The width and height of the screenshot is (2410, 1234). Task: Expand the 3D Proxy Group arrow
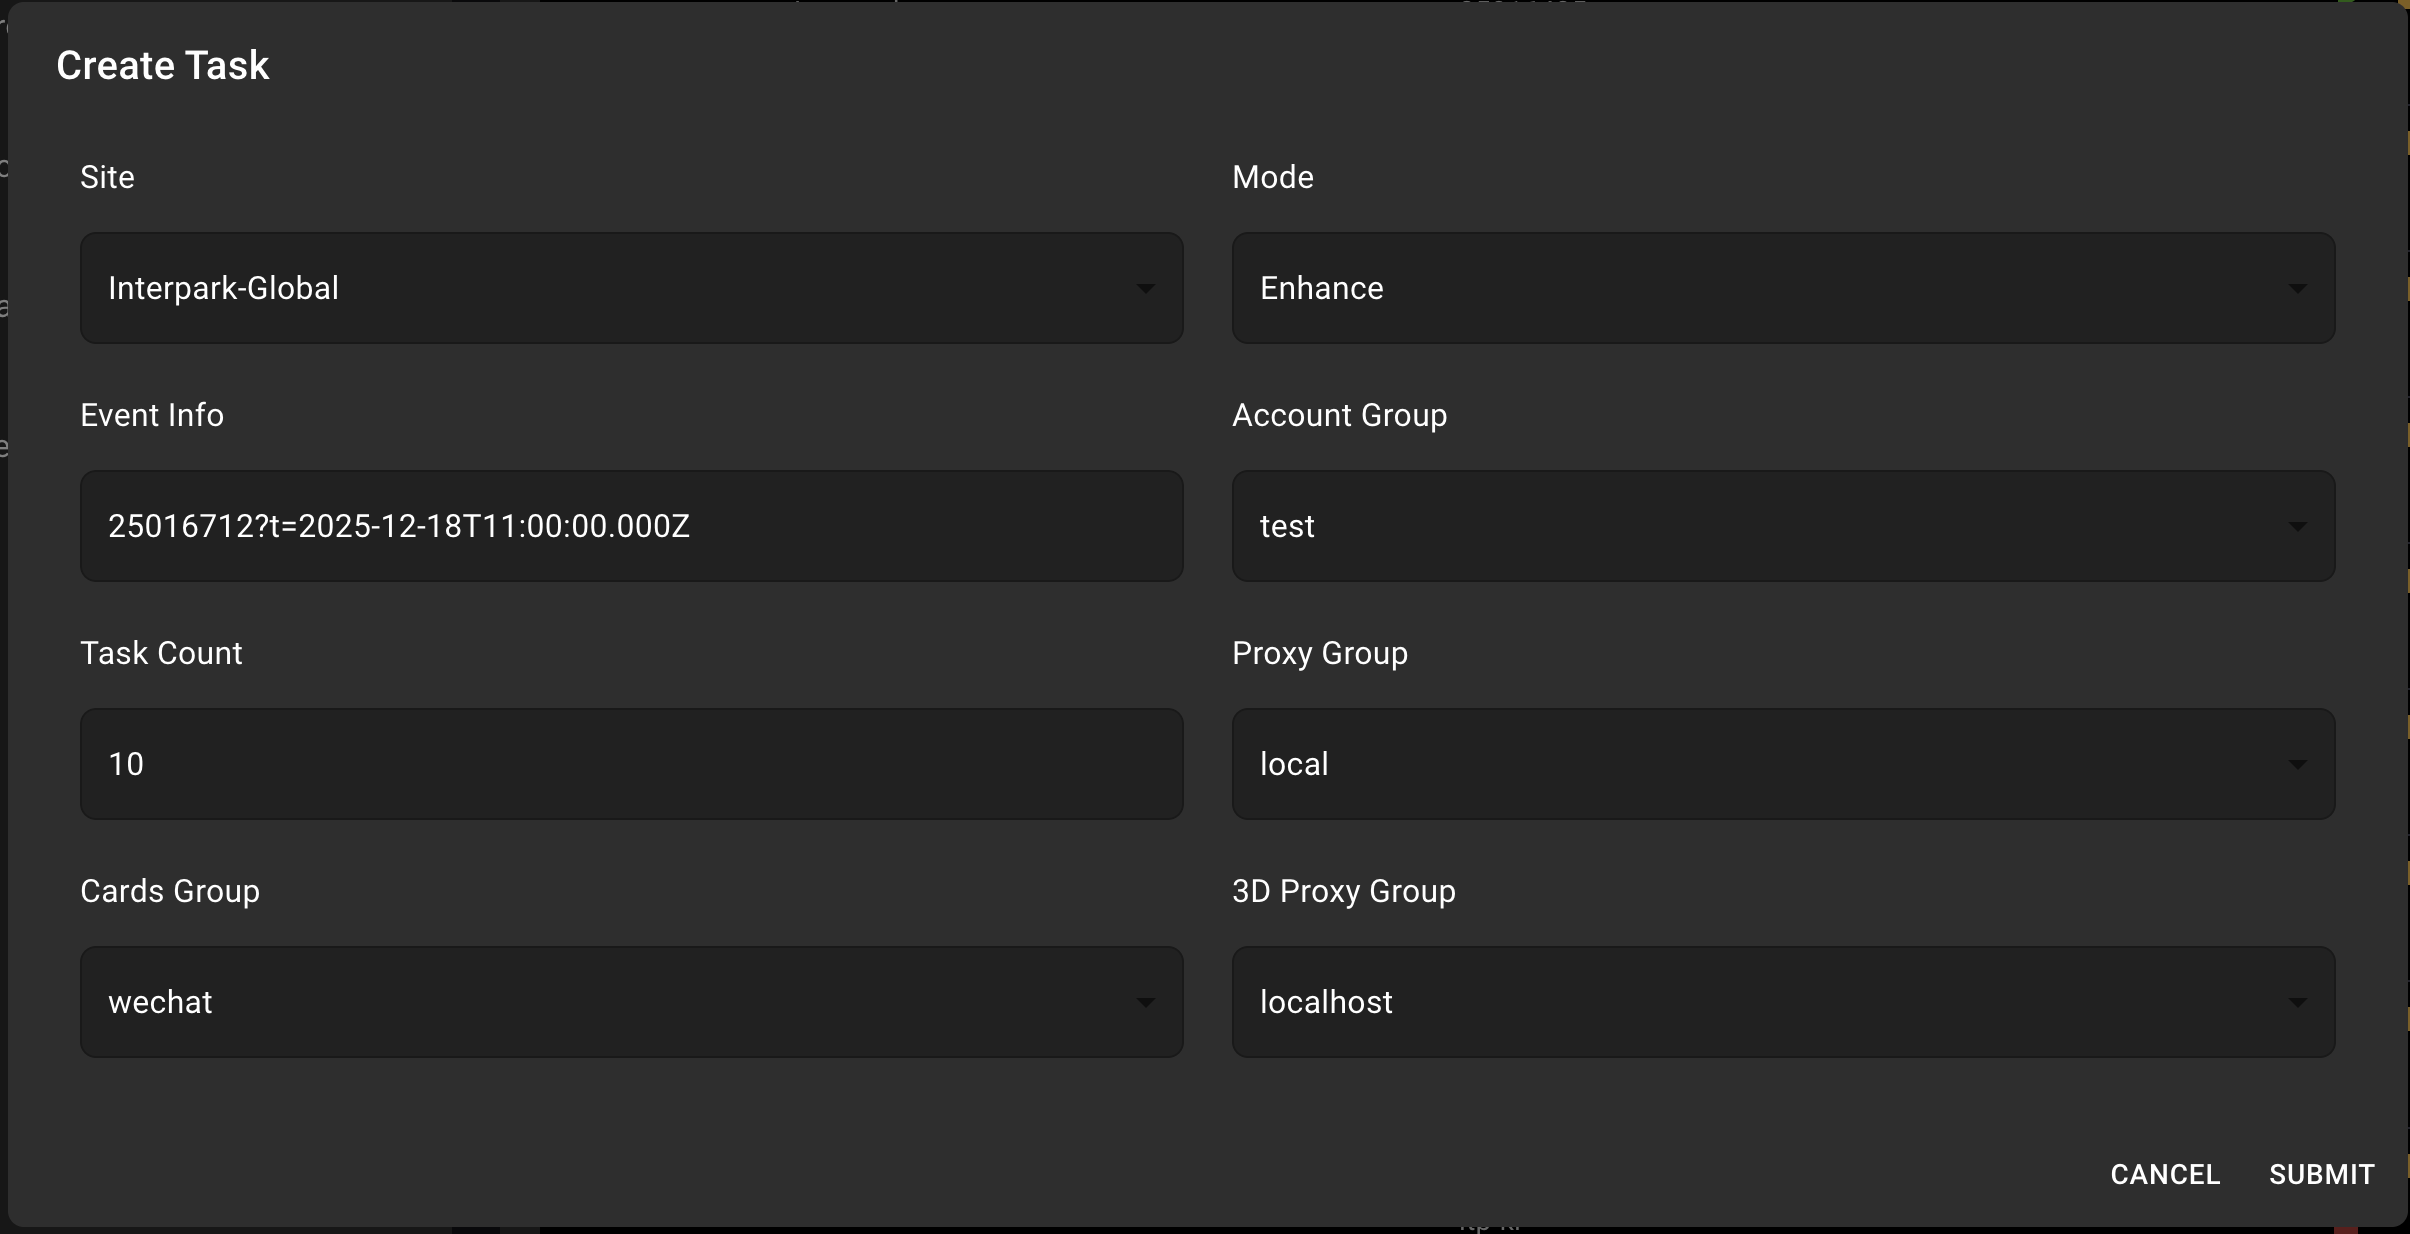[2298, 1001]
